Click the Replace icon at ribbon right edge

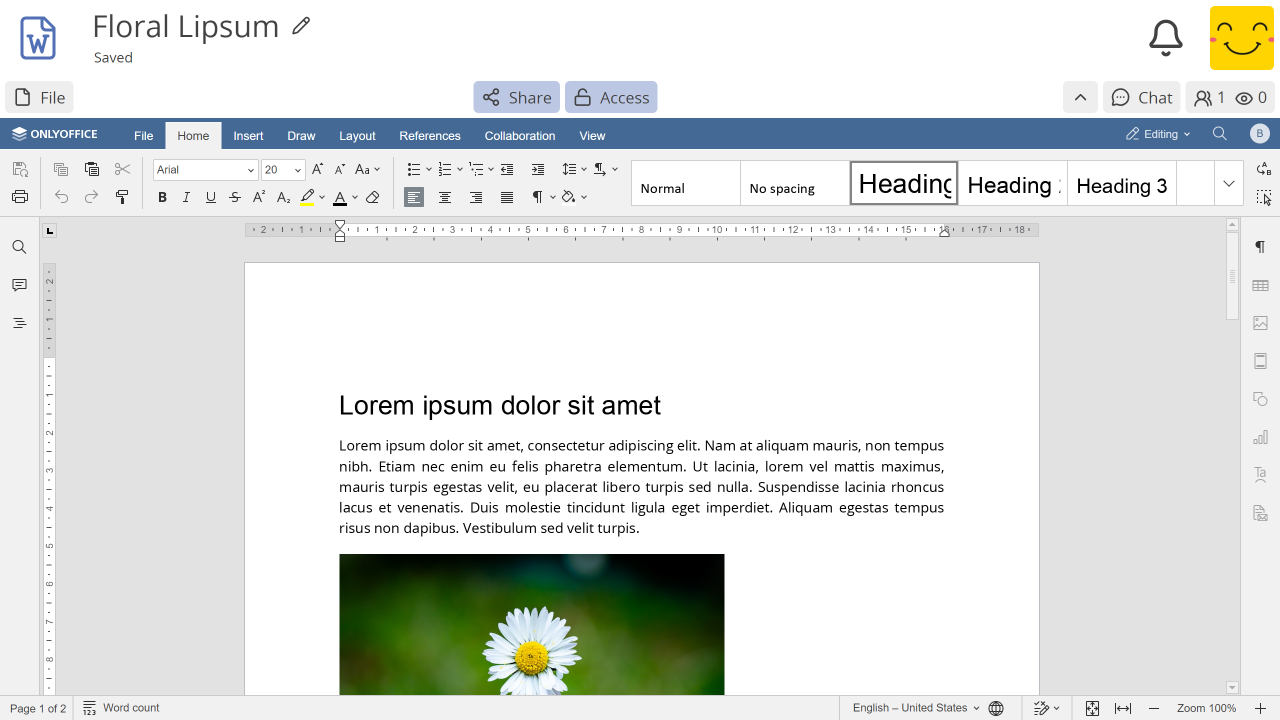point(1264,169)
